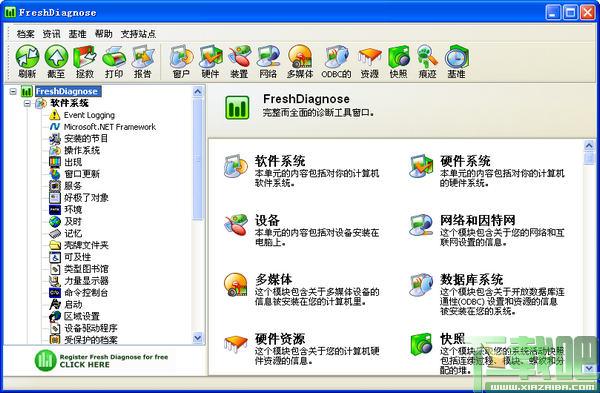Select 类型图书馆 tree item
600x393 pixels.
coord(86,269)
